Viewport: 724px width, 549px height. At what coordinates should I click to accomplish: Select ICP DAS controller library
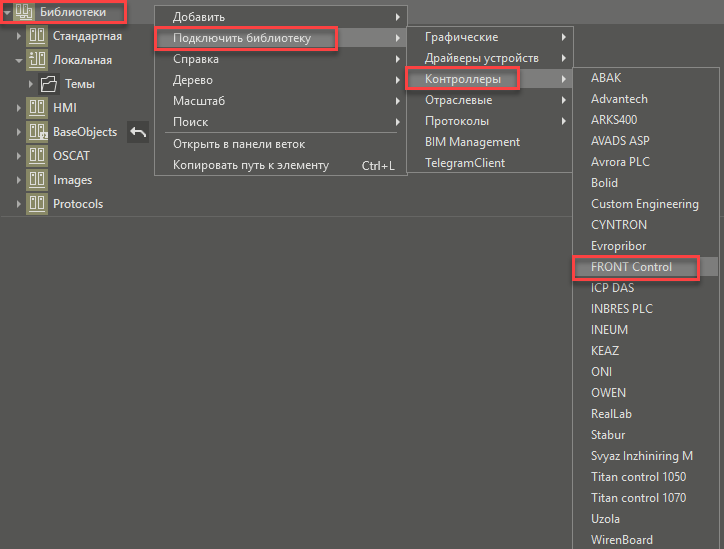pos(646,288)
